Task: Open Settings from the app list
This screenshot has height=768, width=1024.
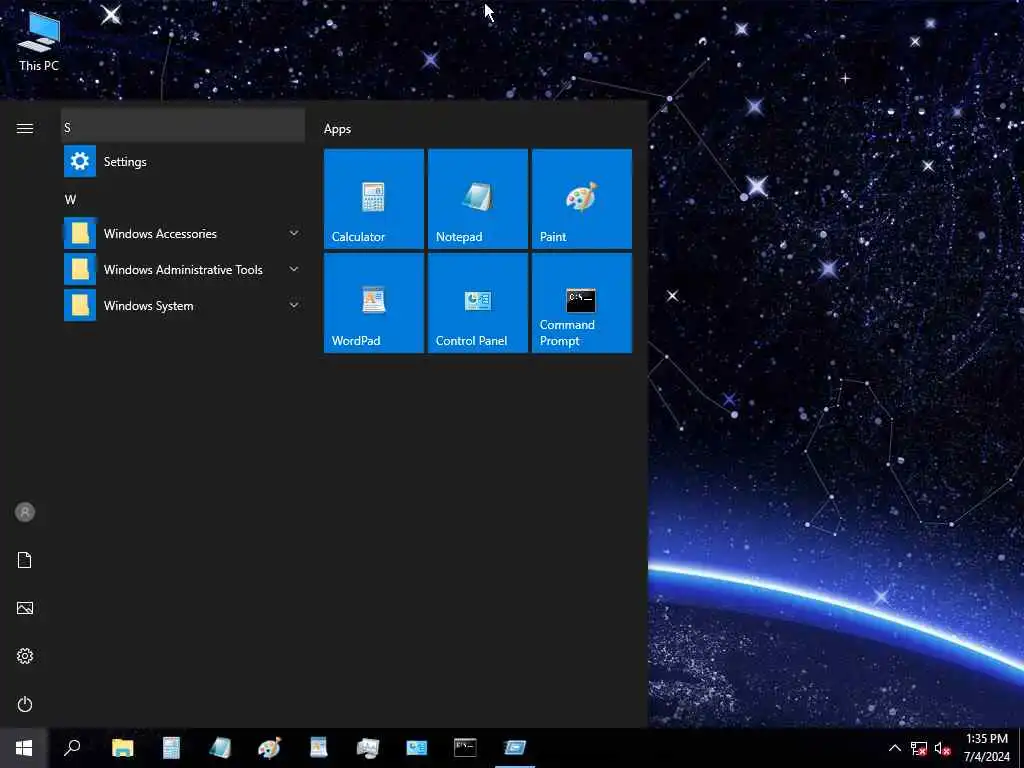Action: (184, 161)
